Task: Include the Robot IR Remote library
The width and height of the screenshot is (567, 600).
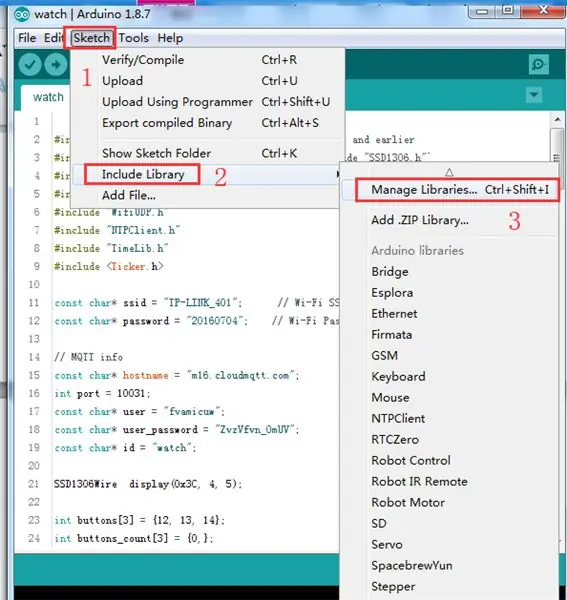Action: pyautogui.click(x=419, y=481)
